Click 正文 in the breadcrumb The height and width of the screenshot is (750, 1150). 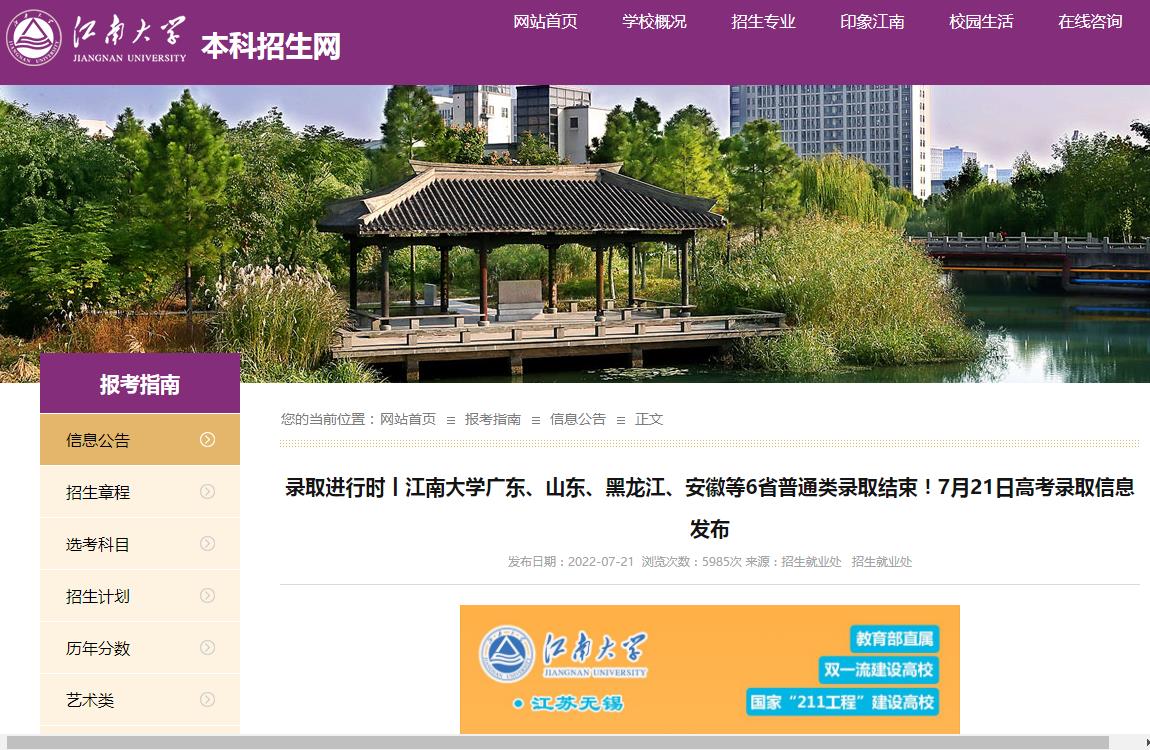click(x=649, y=419)
